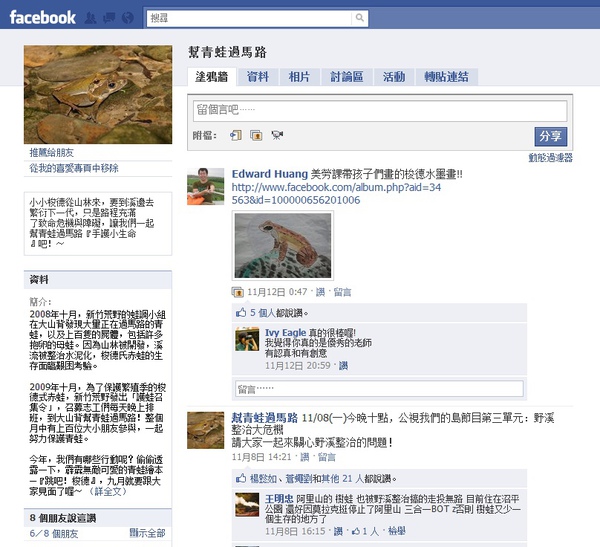Open friend requests icon in header
Image resolution: width=600 pixels, height=547 pixels.
point(90,18)
